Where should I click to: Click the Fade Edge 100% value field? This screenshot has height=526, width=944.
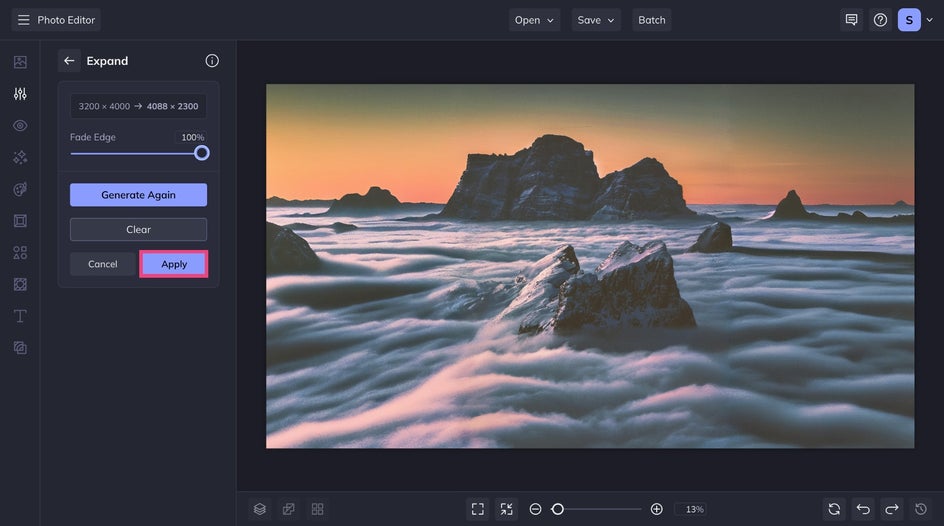(193, 137)
